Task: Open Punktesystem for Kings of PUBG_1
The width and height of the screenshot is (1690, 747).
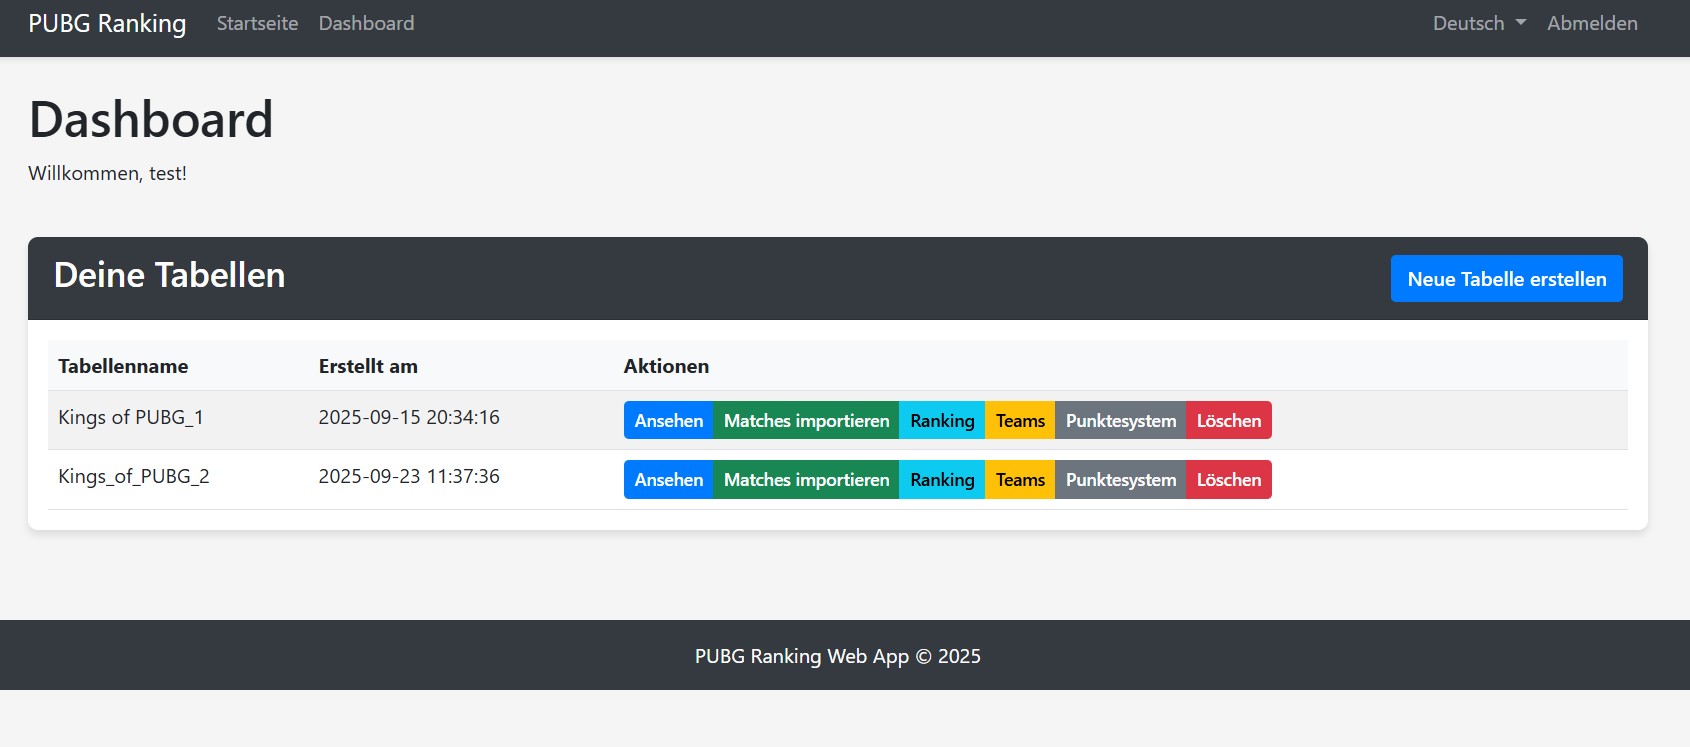Action: tap(1120, 420)
